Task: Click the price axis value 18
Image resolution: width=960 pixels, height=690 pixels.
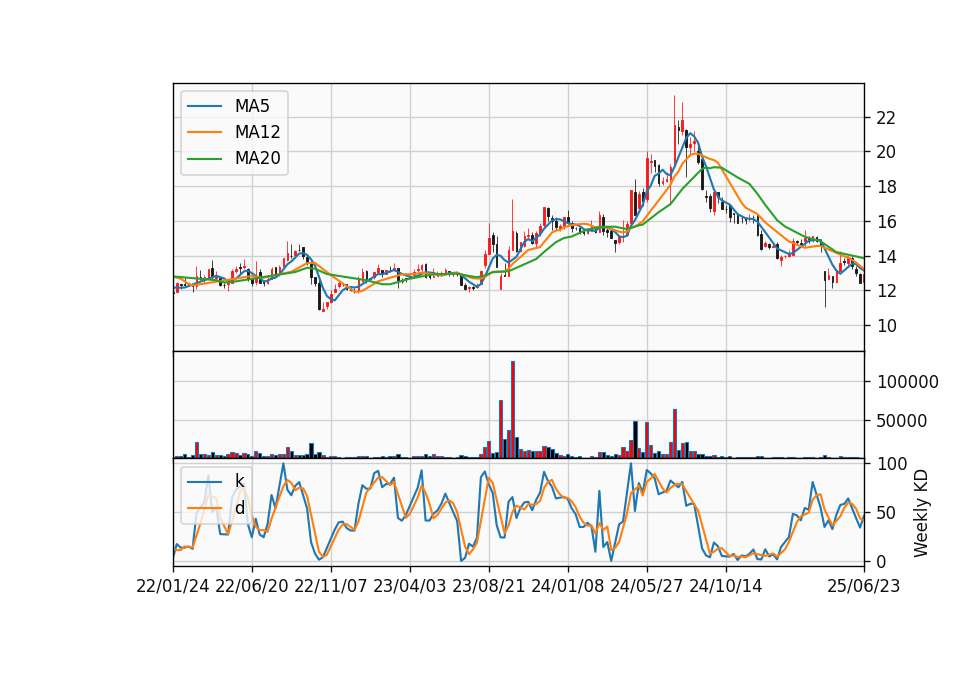Action: [x=887, y=187]
